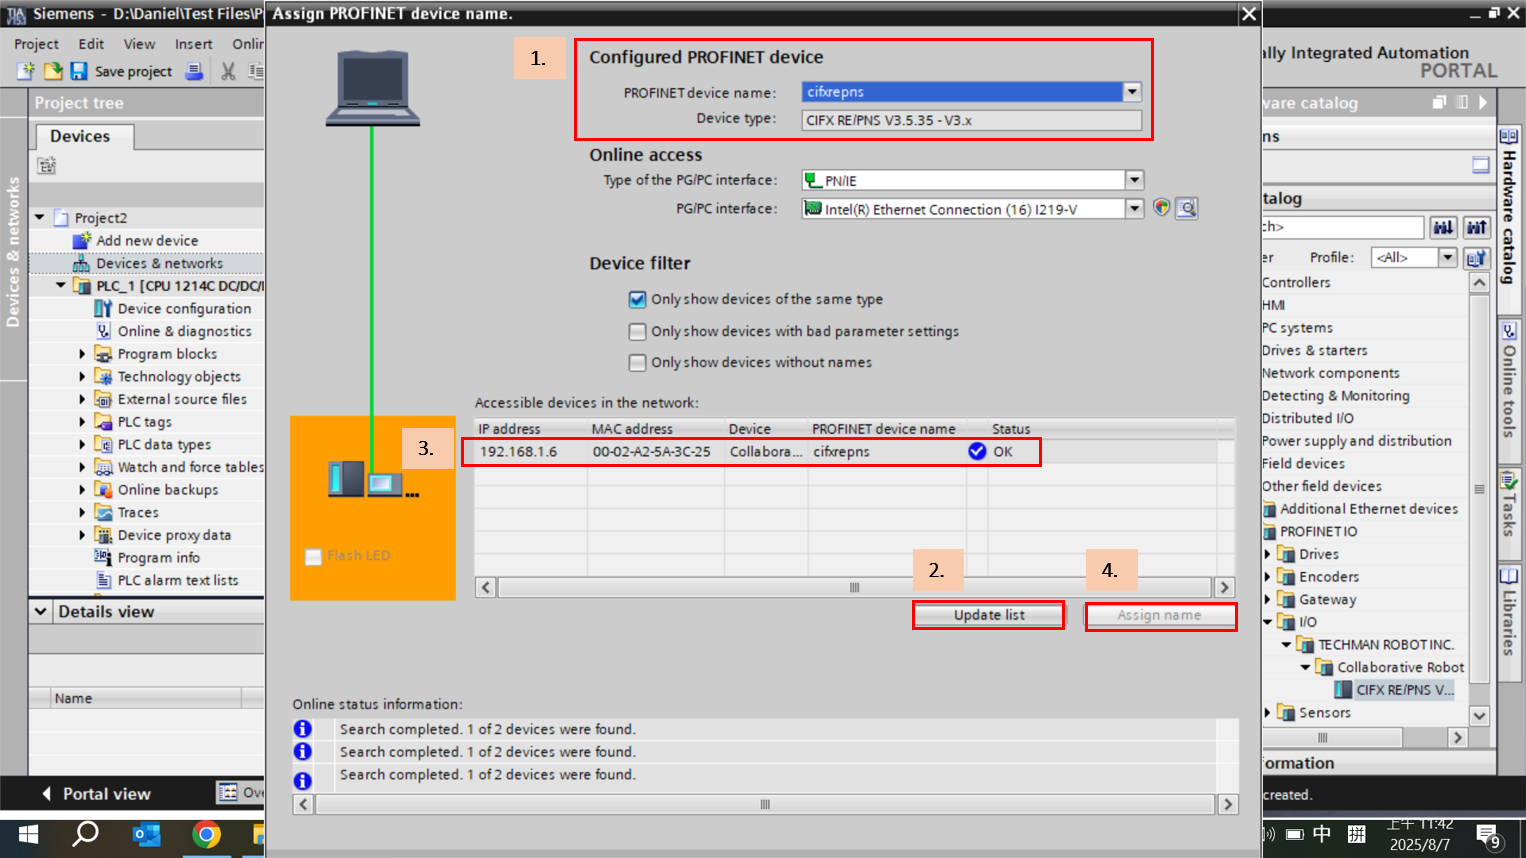Toggle Only show devices of the same type
The width and height of the screenshot is (1526, 858).
coord(637,299)
